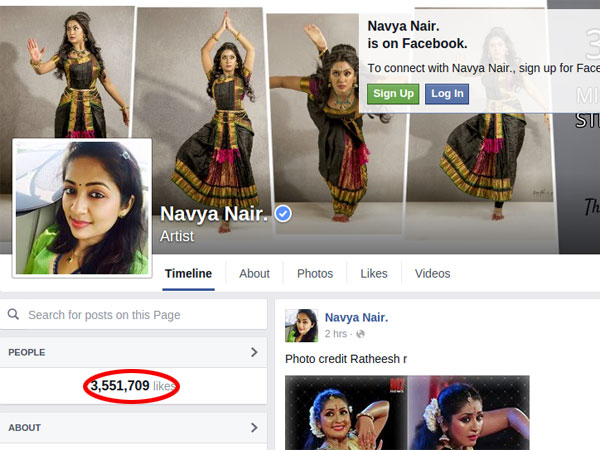
Task: Open the large profile picture
Action: [82, 207]
